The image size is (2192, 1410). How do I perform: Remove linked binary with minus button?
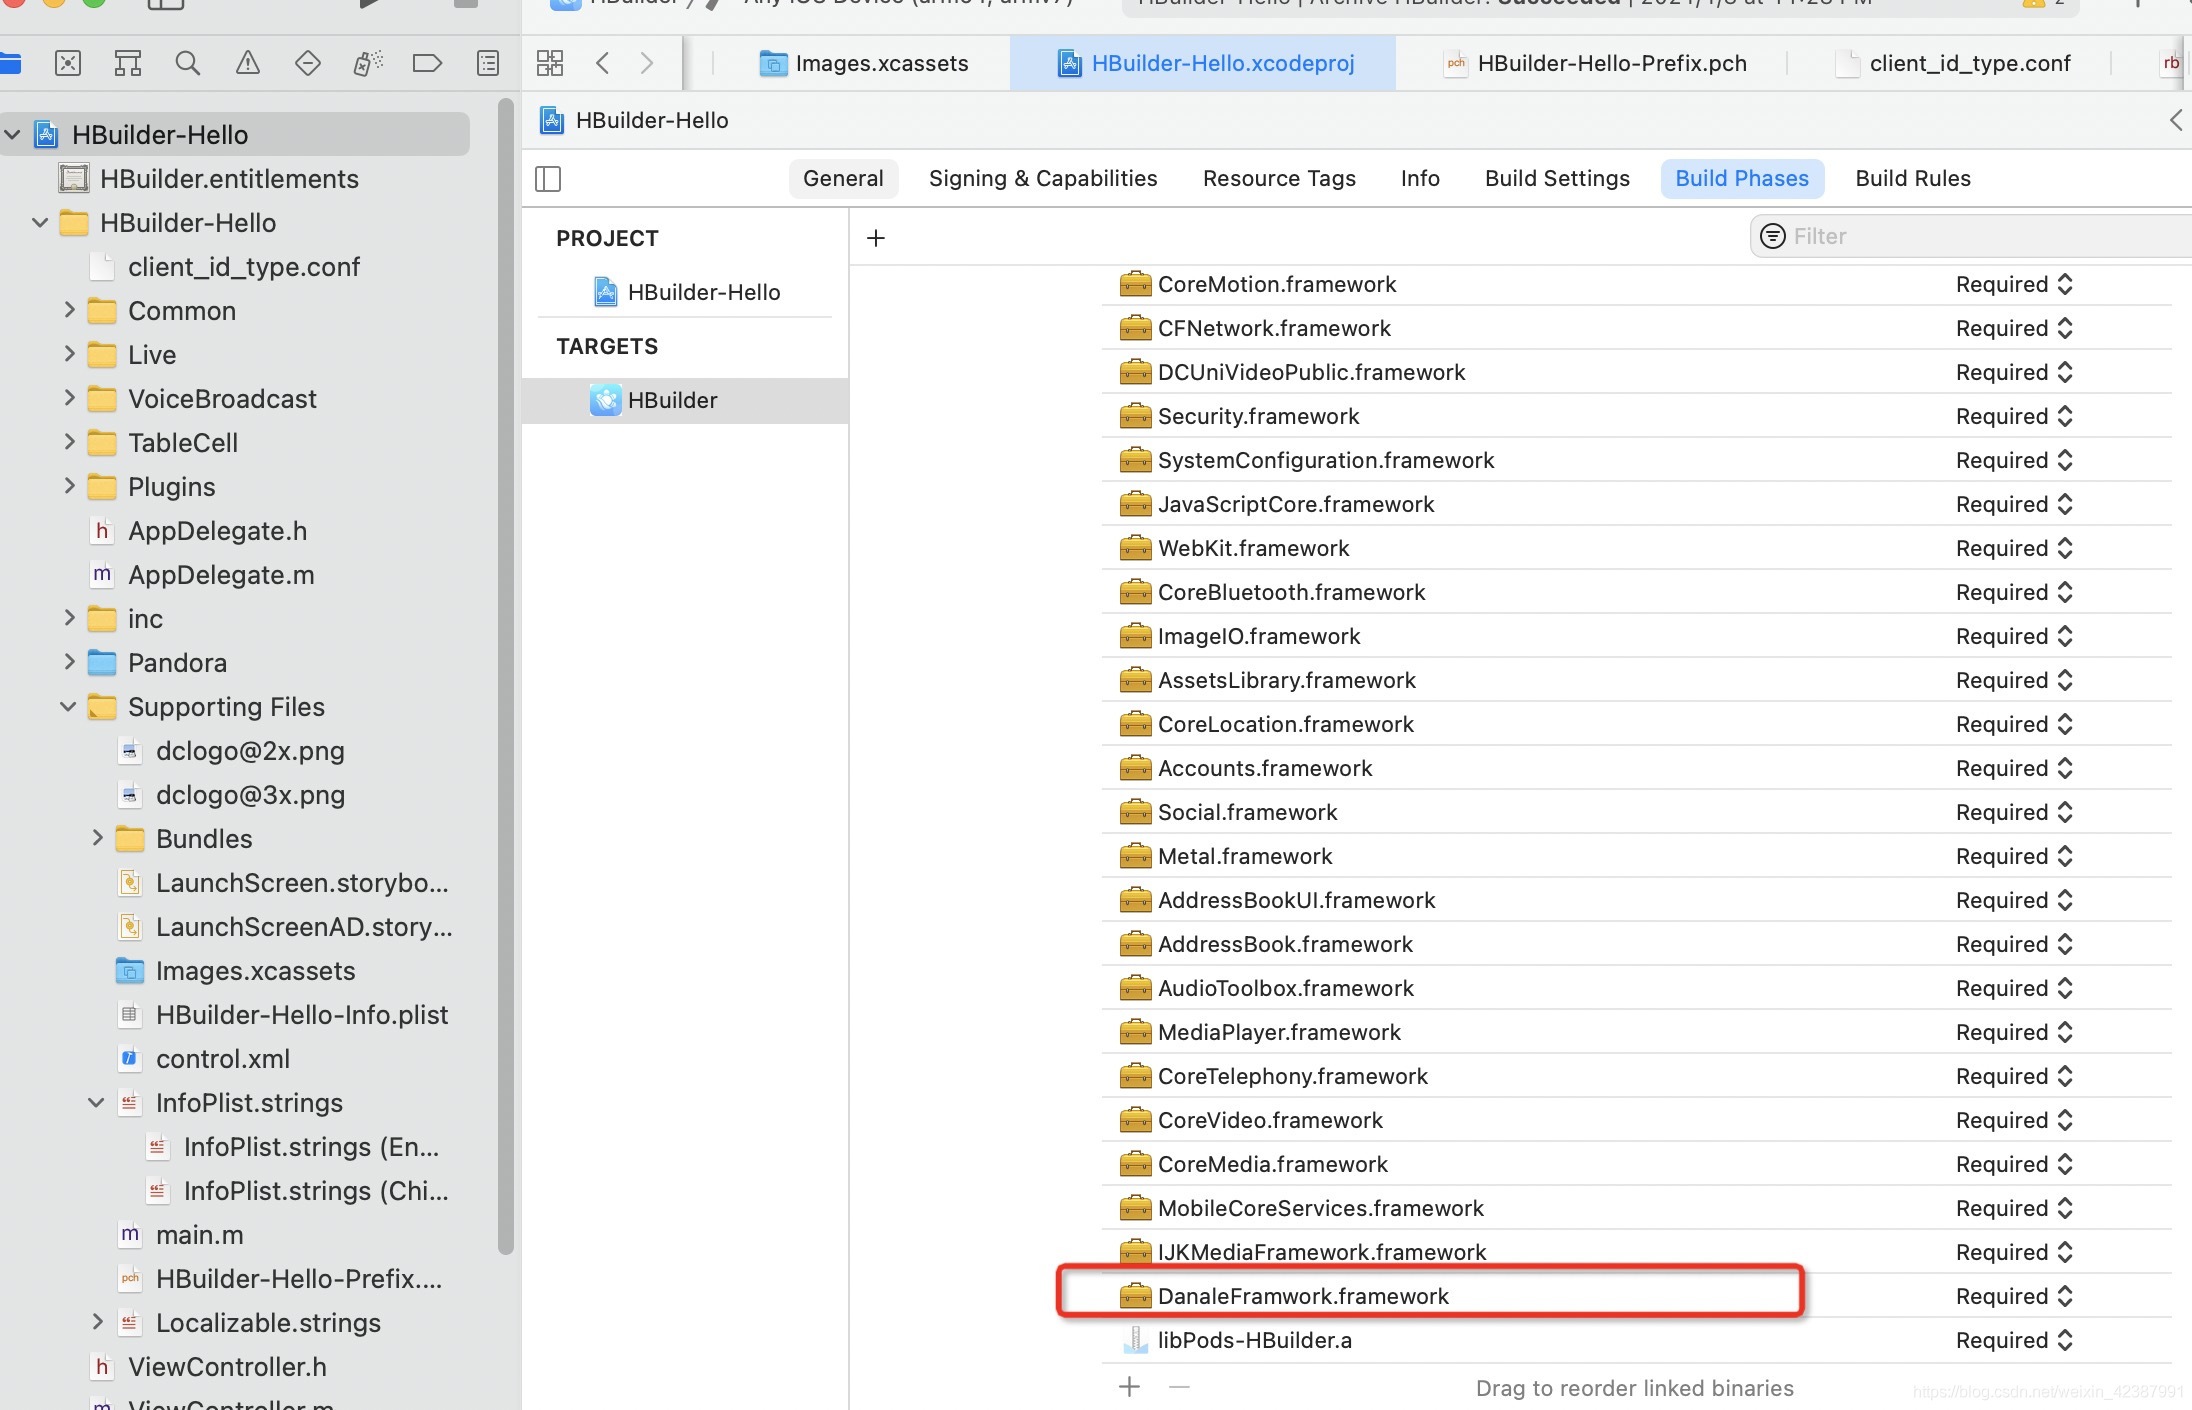point(1180,1387)
